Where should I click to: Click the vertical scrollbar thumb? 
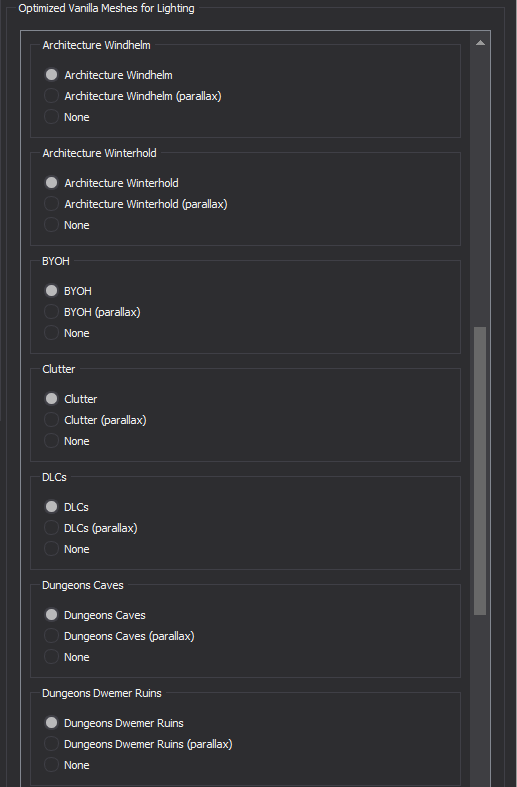click(x=480, y=471)
